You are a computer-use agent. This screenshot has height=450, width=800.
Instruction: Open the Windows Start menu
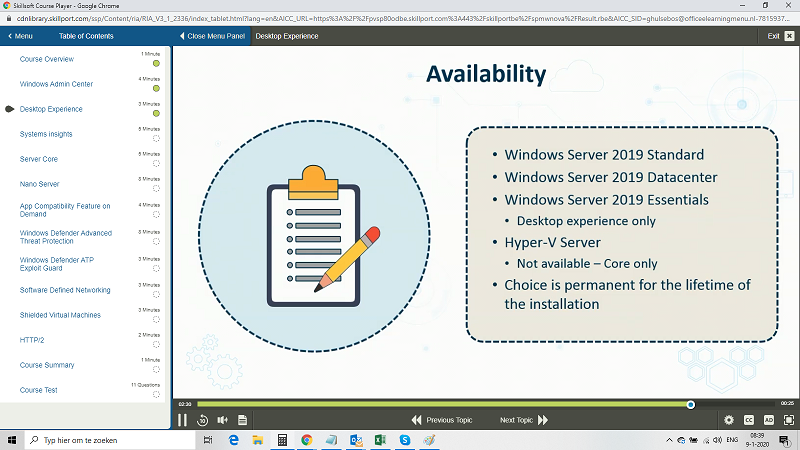12,440
